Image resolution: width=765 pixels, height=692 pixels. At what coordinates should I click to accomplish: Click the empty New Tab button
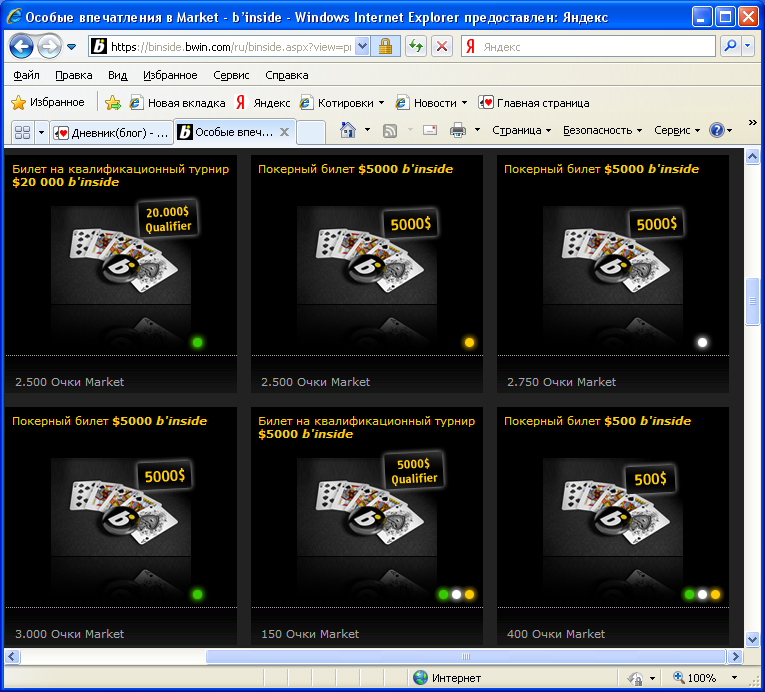tap(311, 132)
